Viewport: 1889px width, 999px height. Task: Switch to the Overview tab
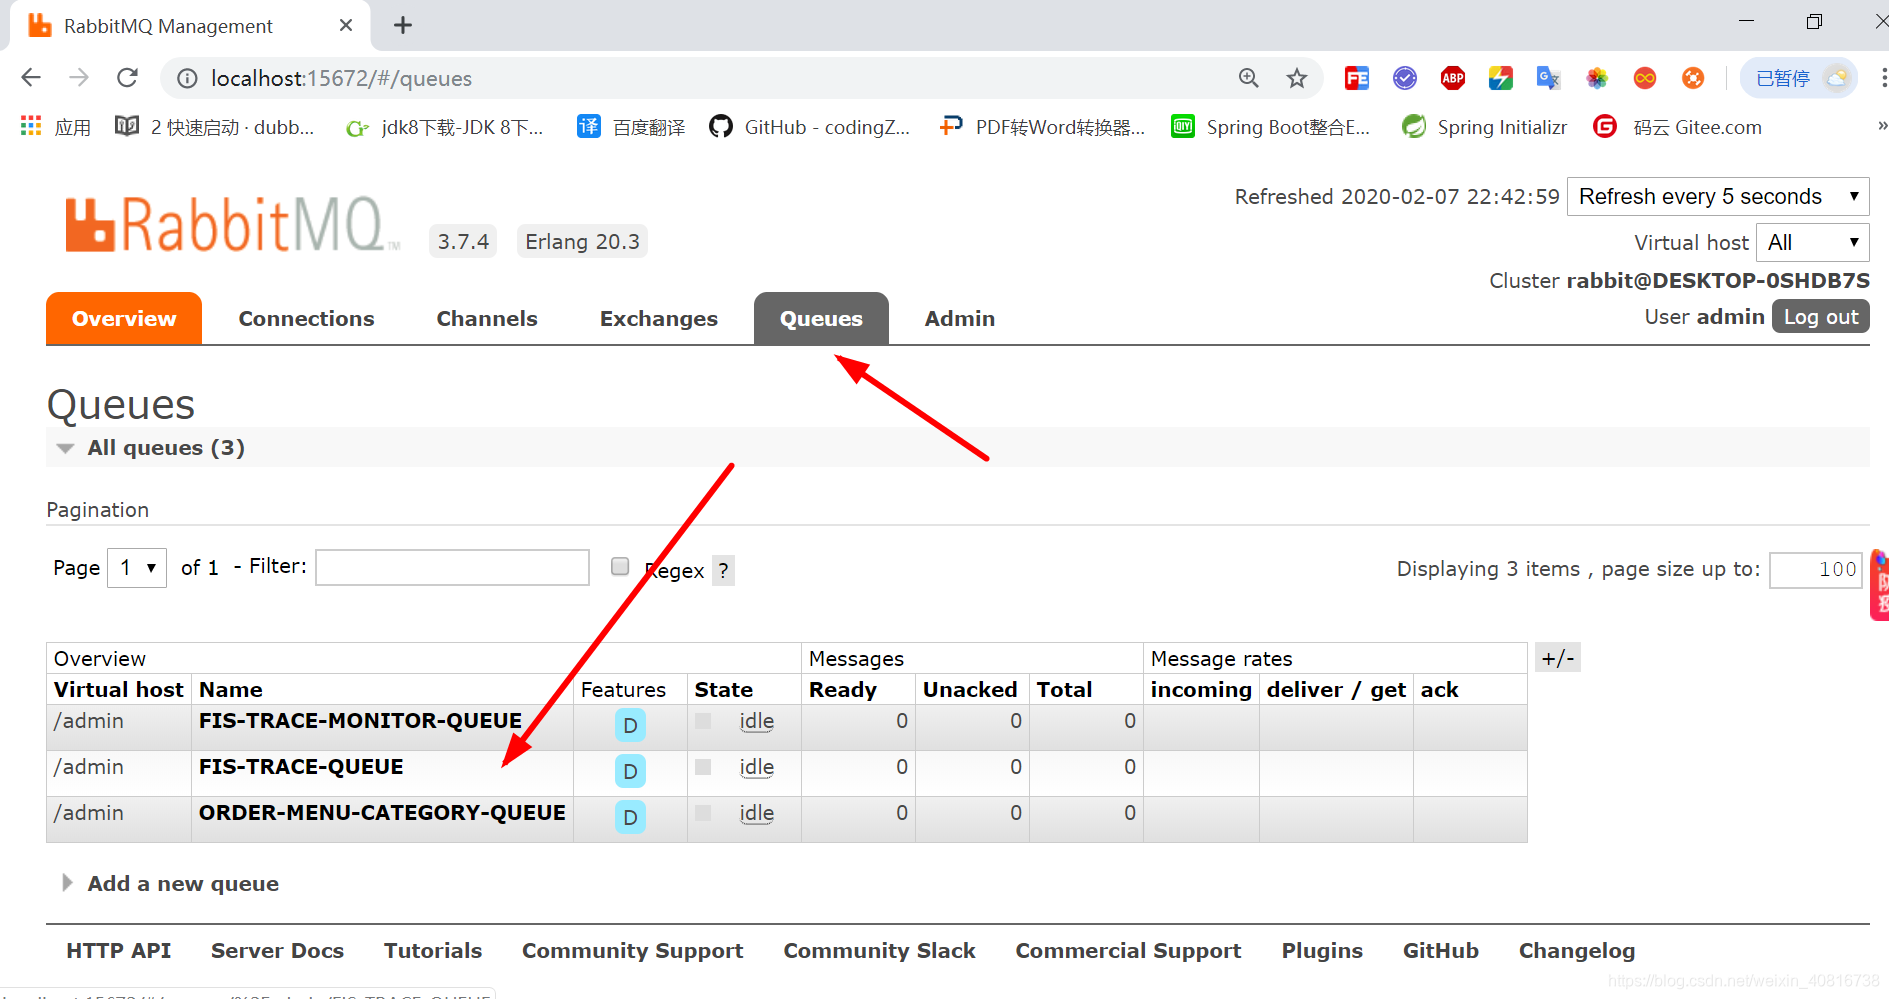pos(124,318)
